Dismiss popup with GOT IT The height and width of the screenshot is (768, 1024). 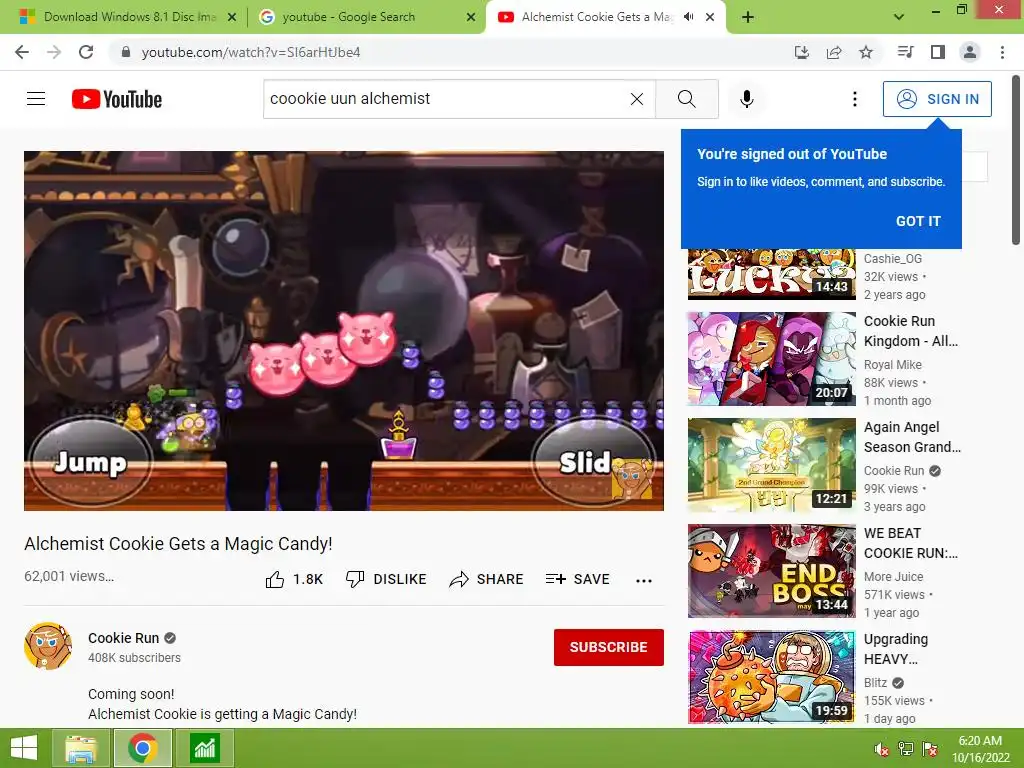coord(918,221)
